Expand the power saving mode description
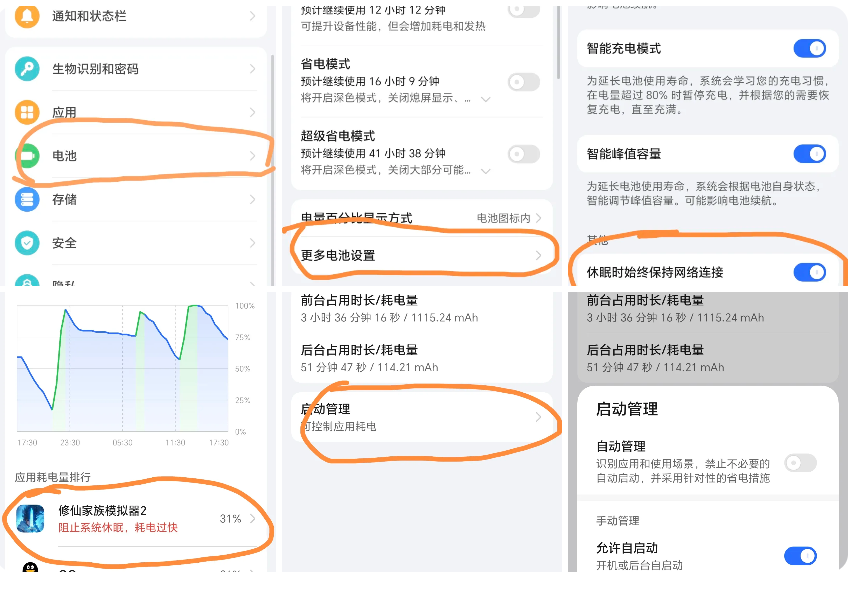 tap(486, 99)
